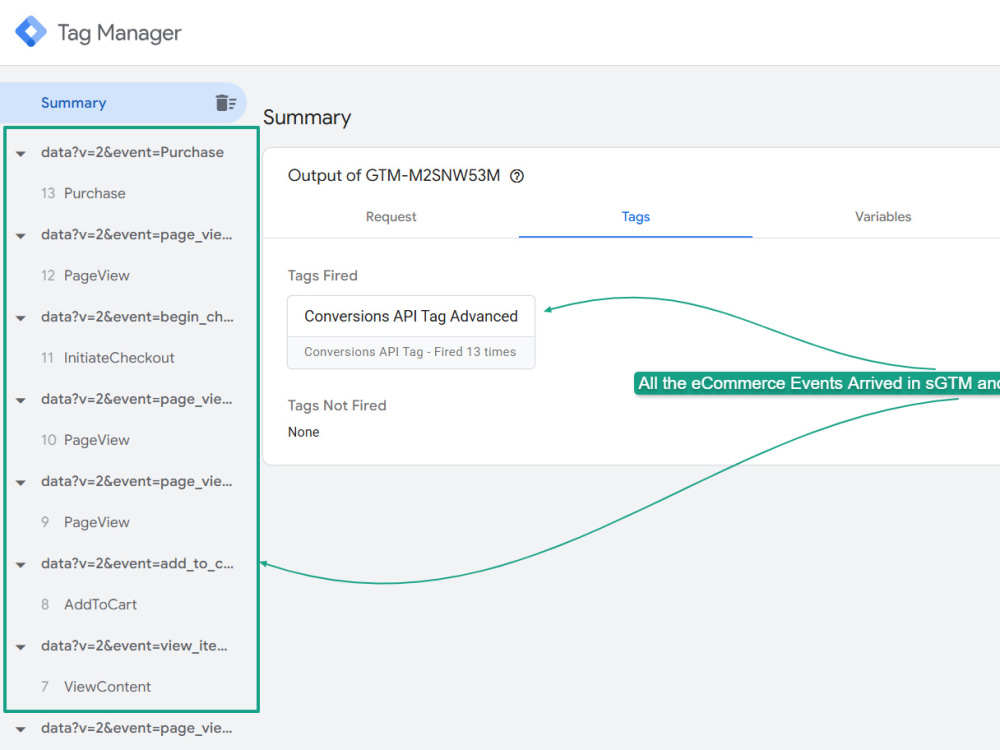This screenshot has width=1000, height=750.
Task: Collapse the view_item request group
Action: pyautogui.click(x=21, y=647)
